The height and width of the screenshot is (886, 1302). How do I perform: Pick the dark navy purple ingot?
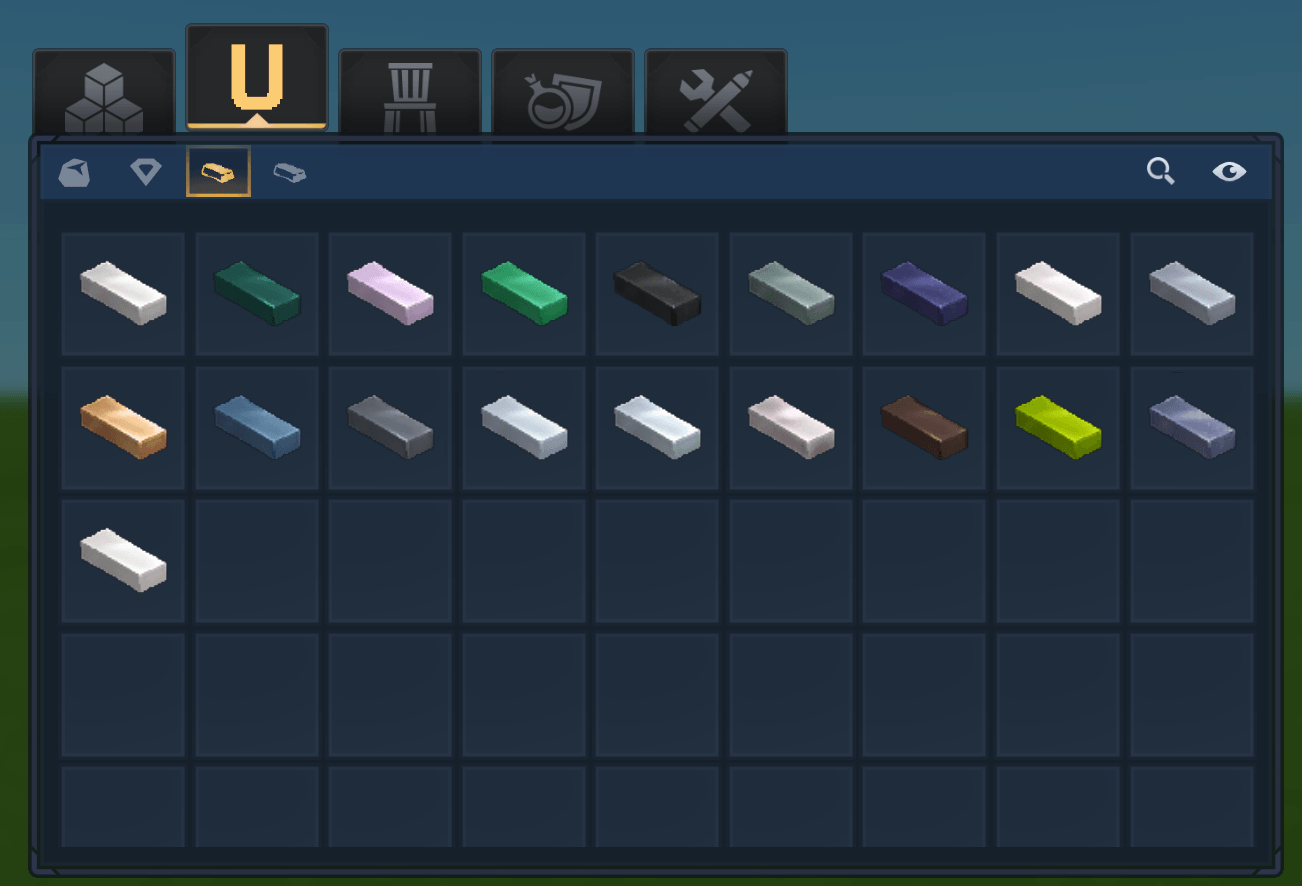[x=924, y=293]
